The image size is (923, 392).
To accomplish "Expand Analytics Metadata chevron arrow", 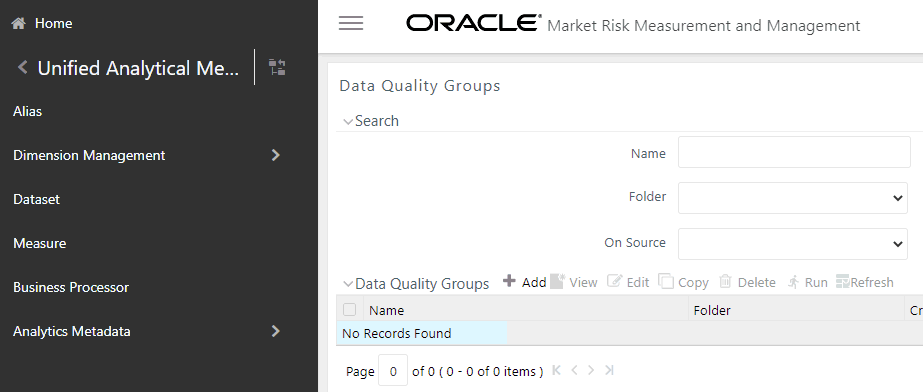I will pyautogui.click(x=275, y=331).
